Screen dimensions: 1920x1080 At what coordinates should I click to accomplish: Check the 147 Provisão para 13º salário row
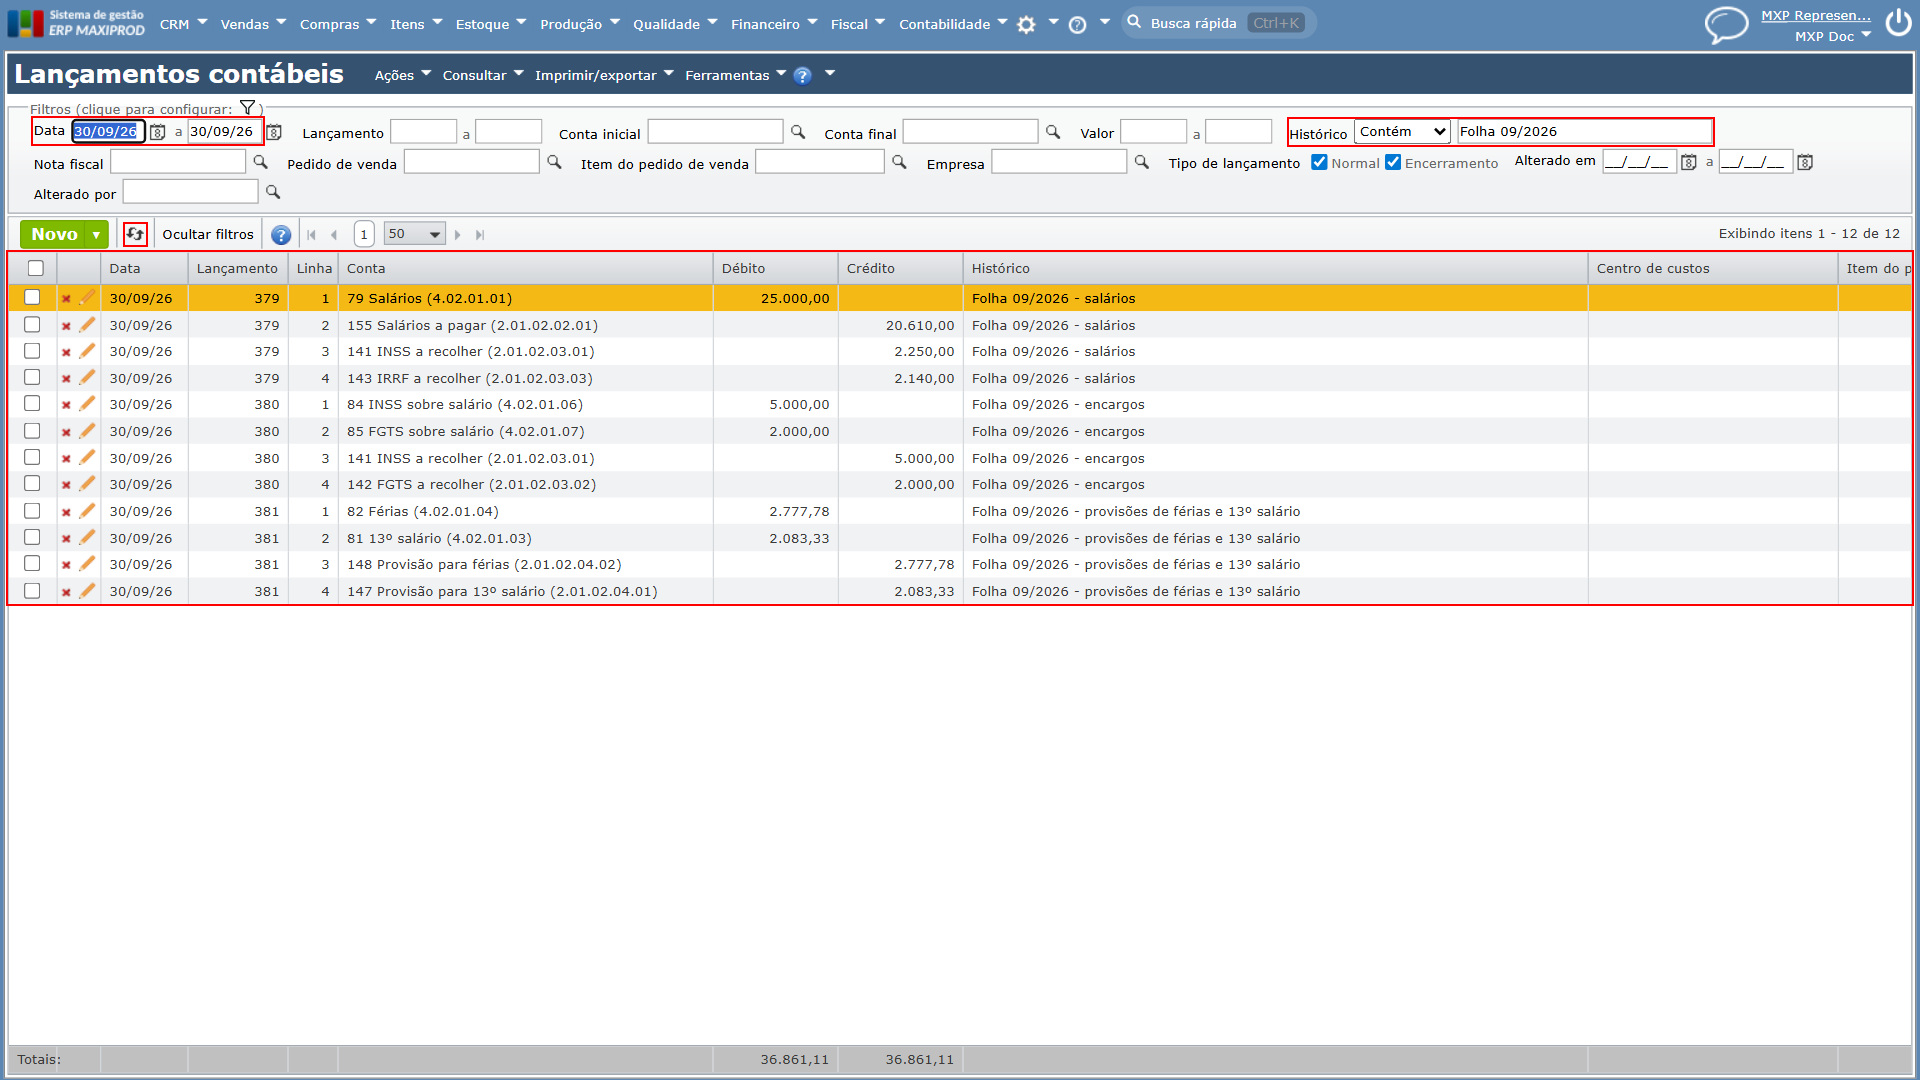[32, 591]
